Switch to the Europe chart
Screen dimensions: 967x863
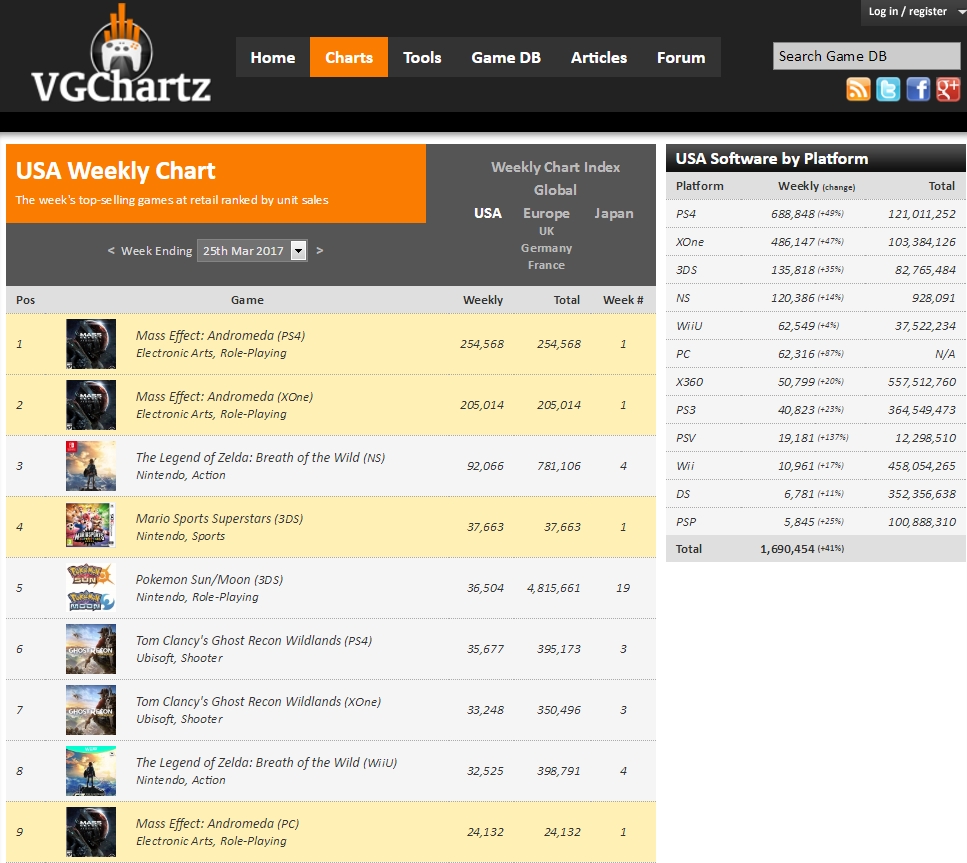coord(546,213)
